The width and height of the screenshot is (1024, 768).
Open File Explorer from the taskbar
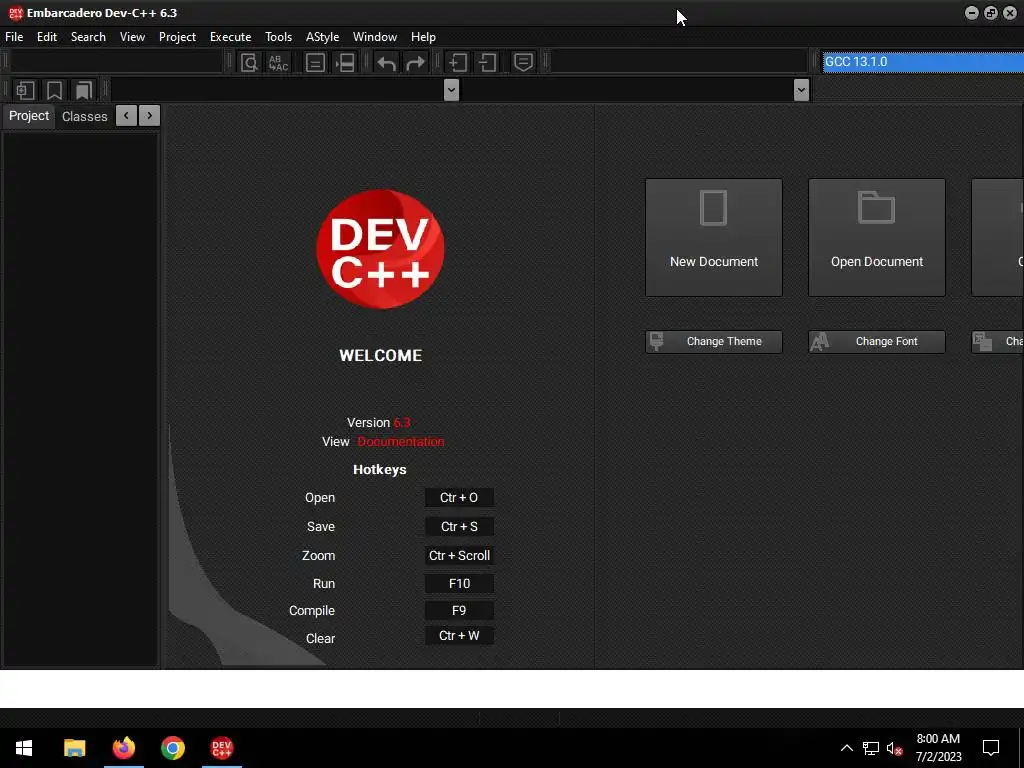[x=74, y=748]
